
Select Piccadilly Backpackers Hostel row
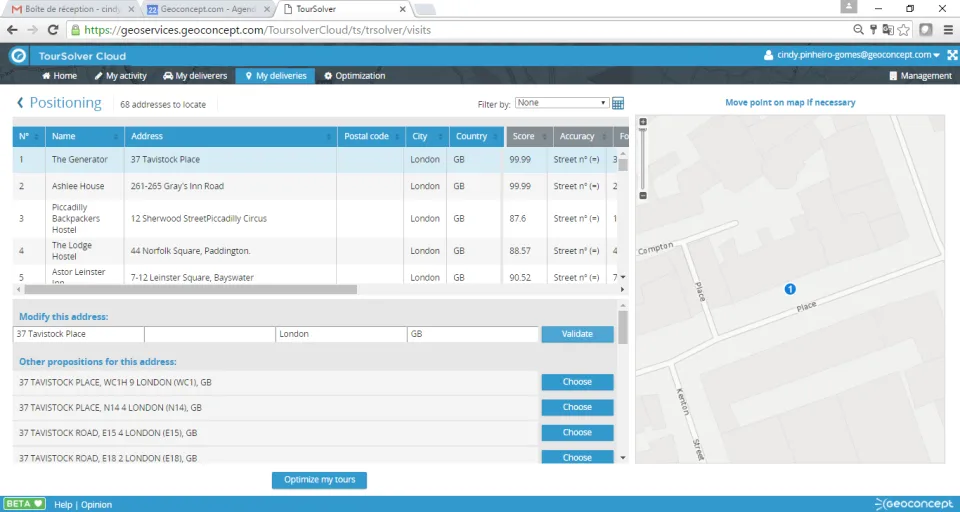click(315, 219)
